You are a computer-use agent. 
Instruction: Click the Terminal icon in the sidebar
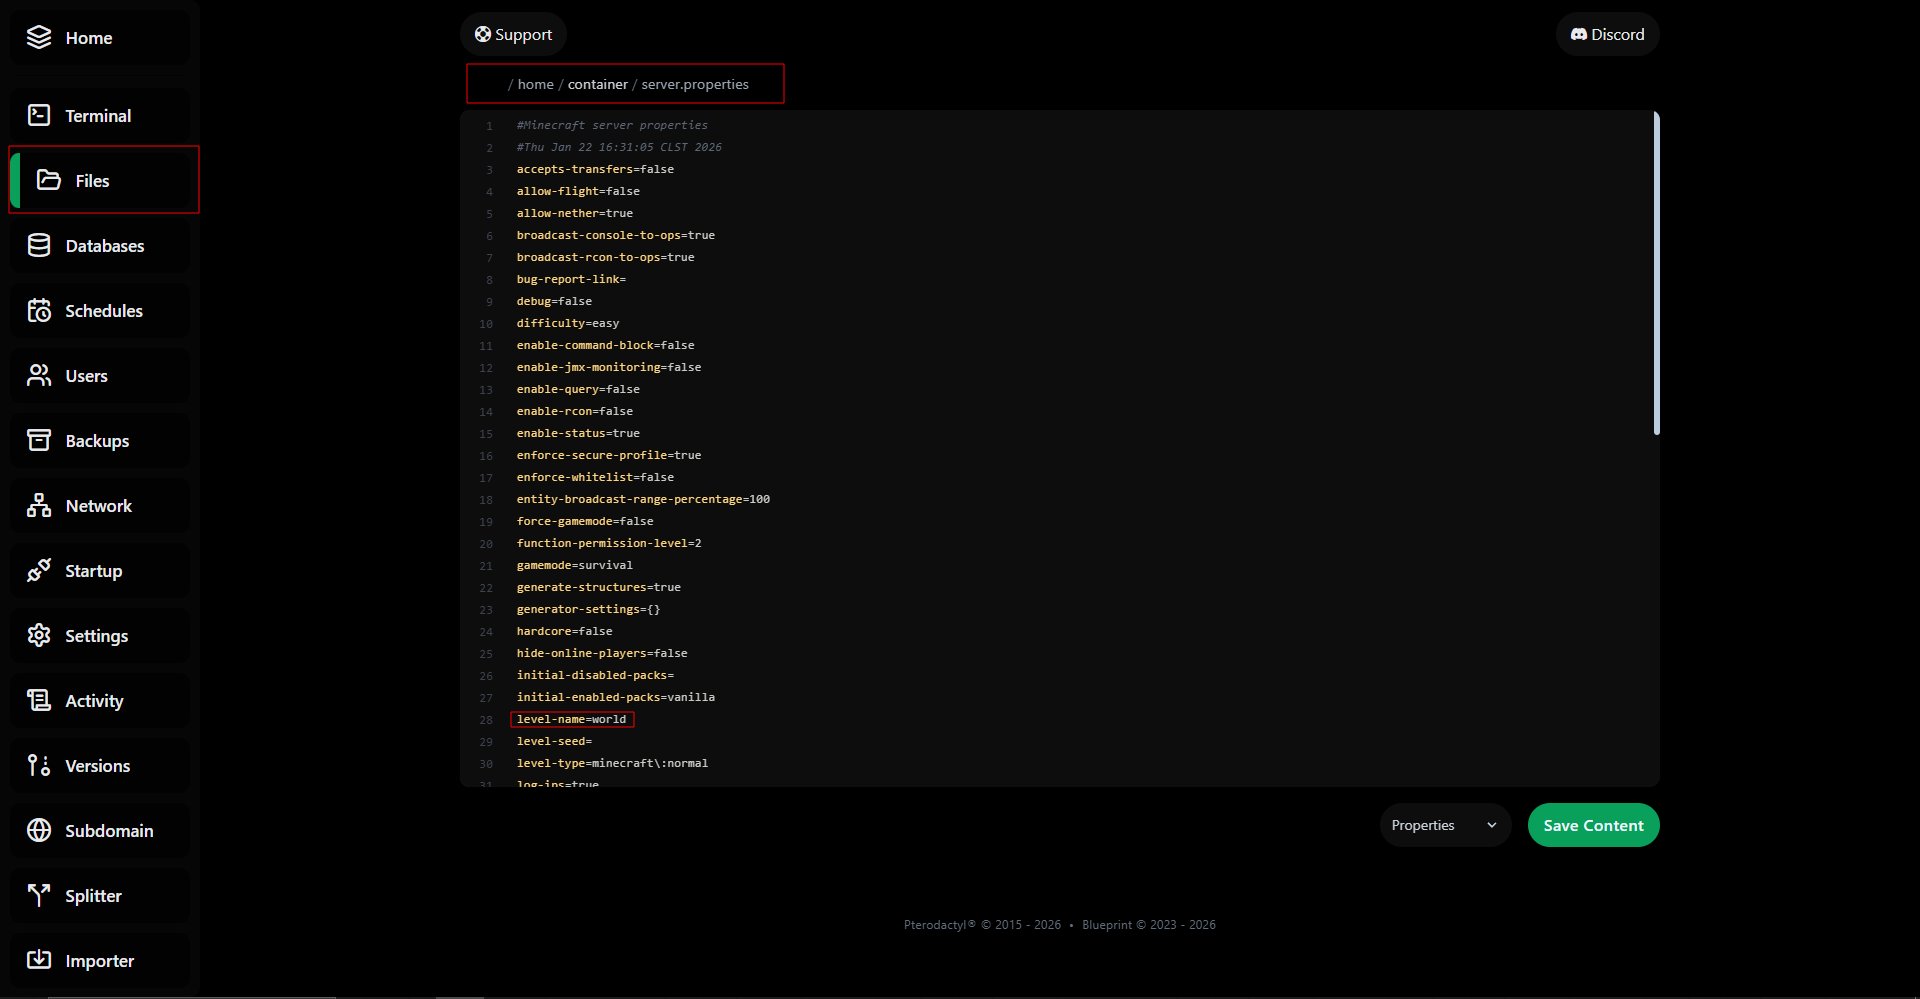click(x=39, y=115)
